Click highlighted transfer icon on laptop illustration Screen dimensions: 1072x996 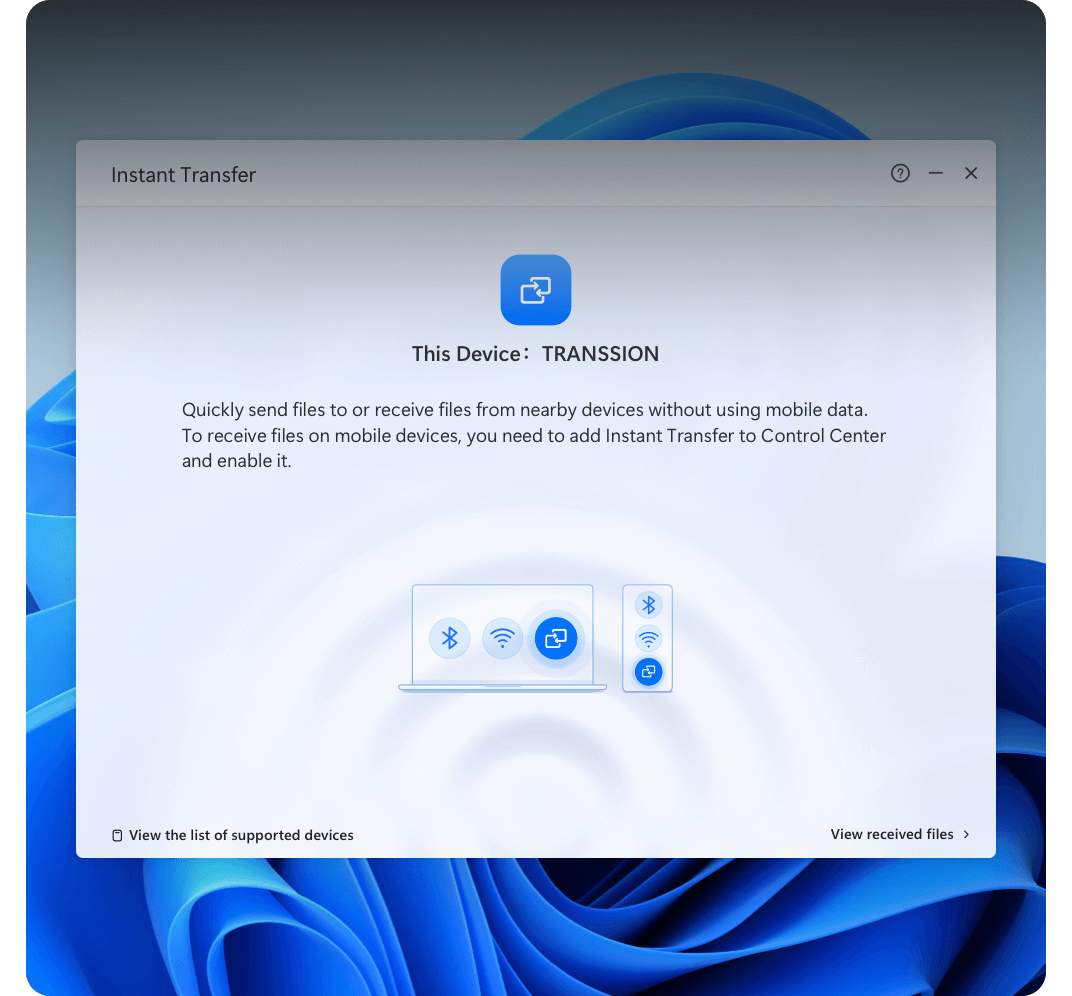click(x=556, y=638)
